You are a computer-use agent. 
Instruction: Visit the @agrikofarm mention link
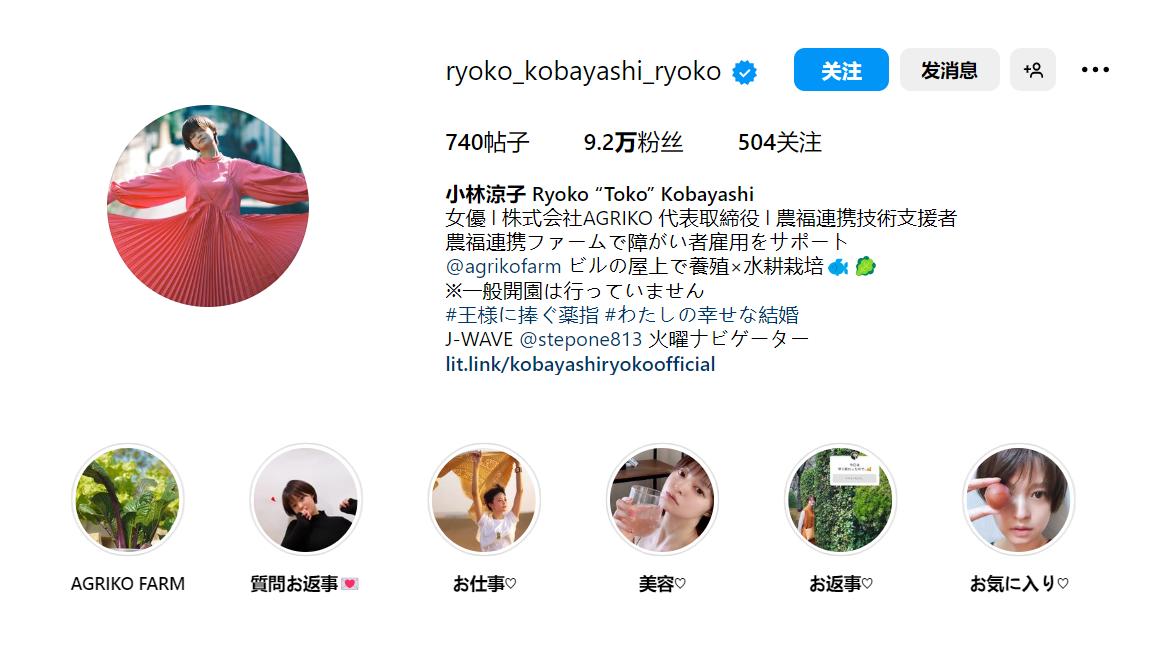[504, 266]
